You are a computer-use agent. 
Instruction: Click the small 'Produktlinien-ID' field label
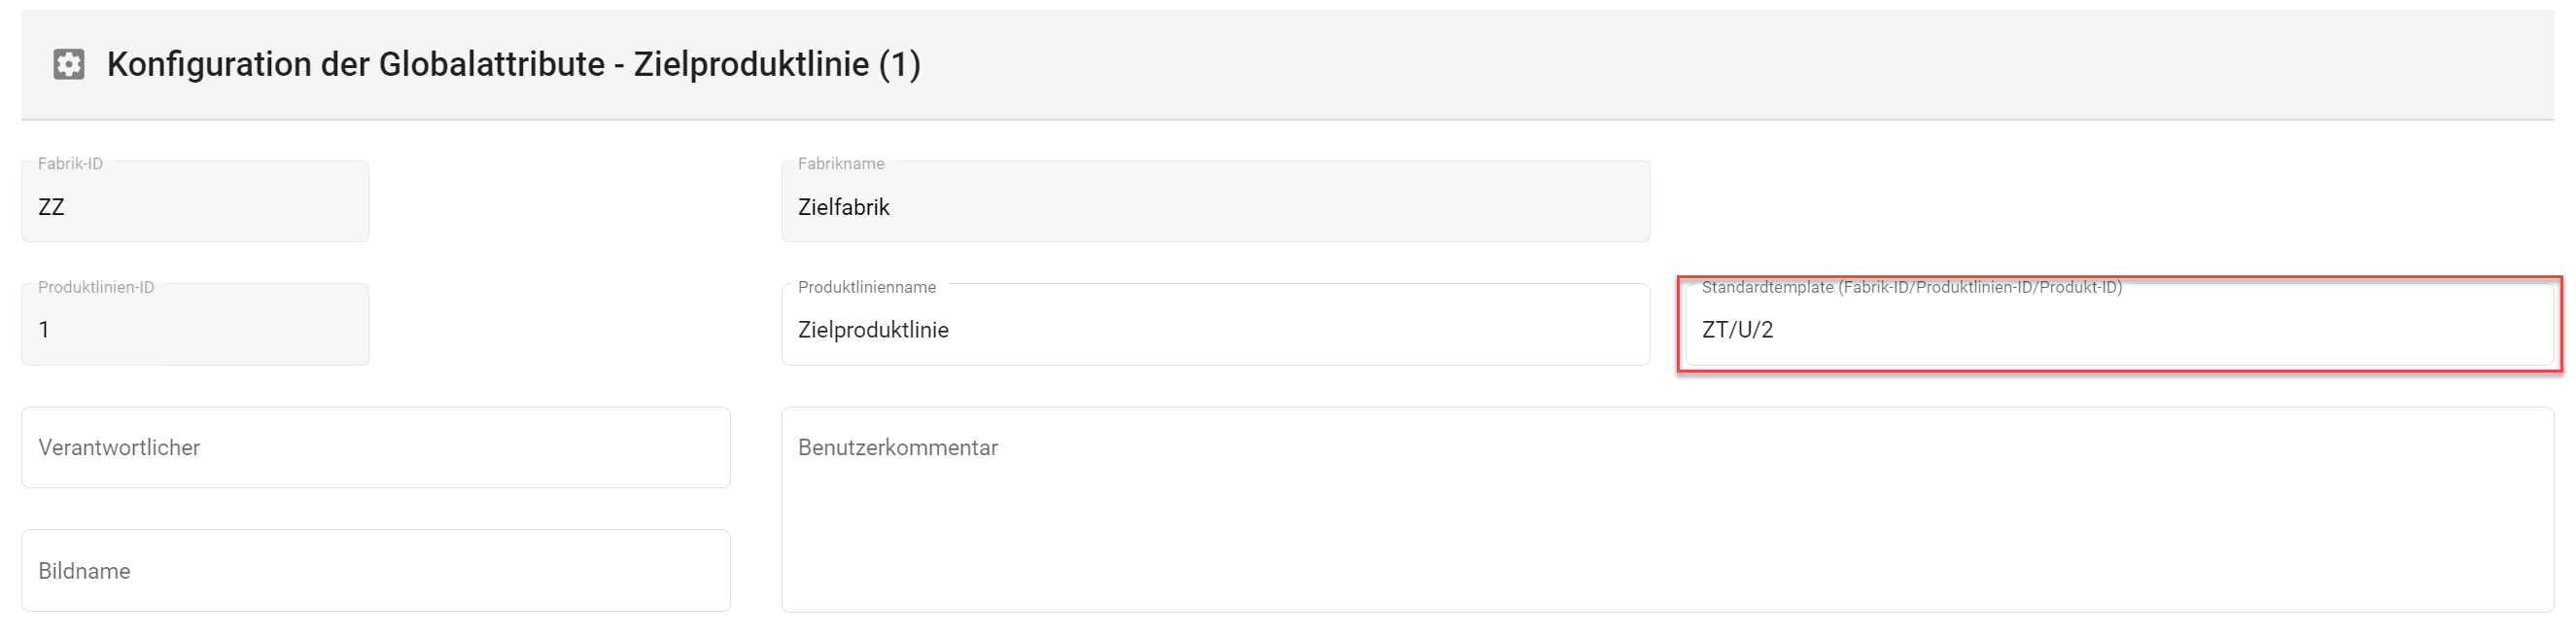coord(96,288)
